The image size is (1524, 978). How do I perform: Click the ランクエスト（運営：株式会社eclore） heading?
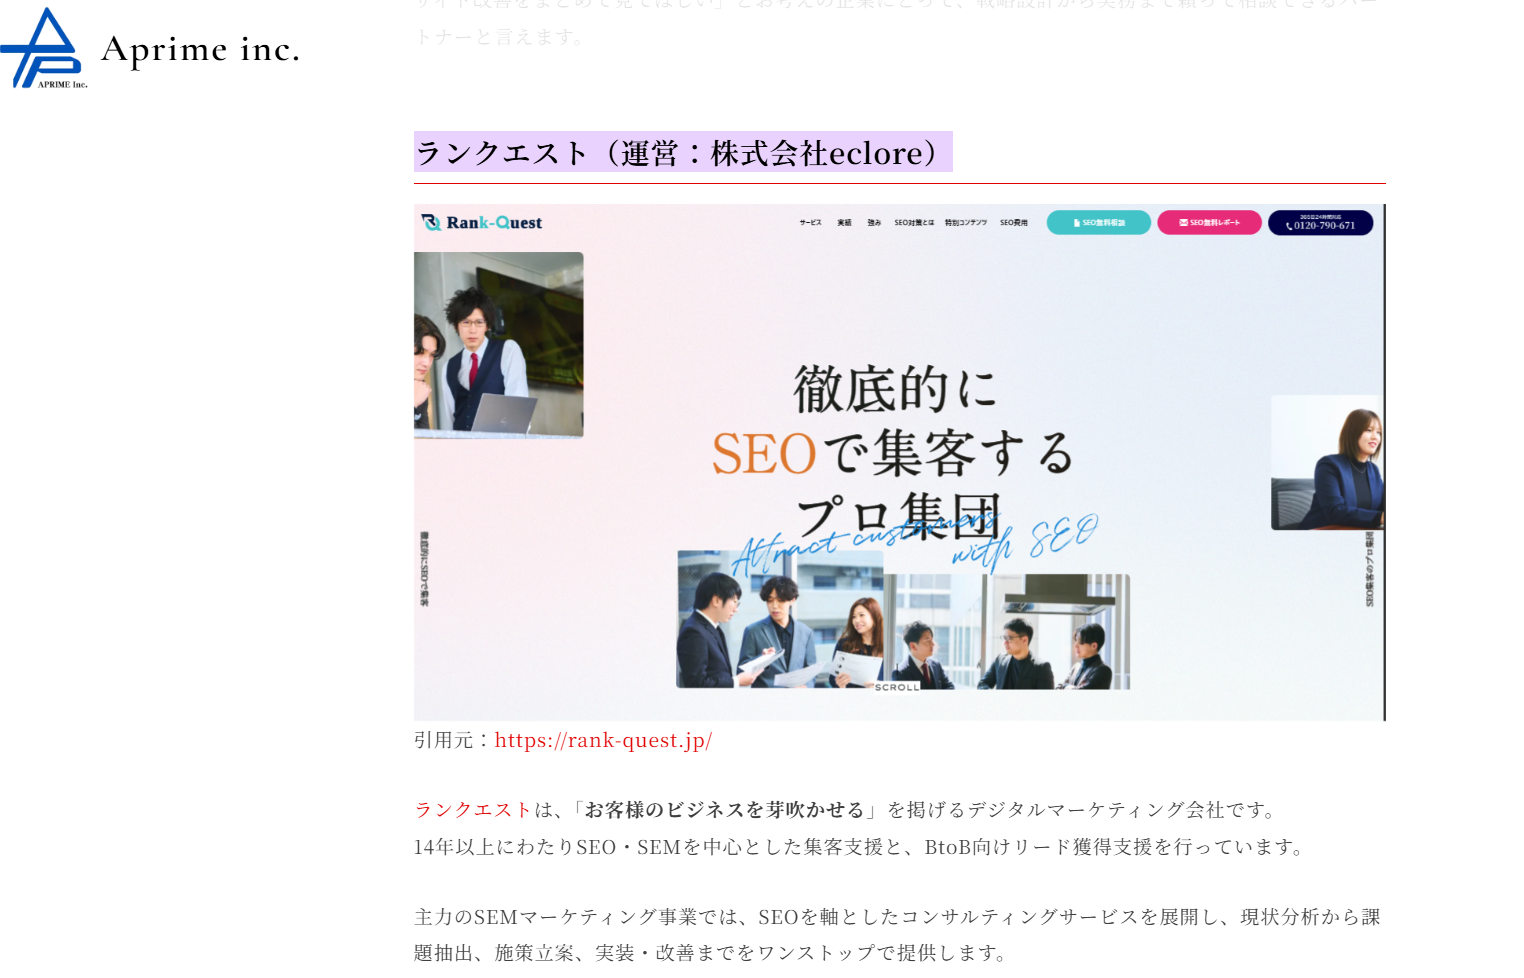coord(682,153)
